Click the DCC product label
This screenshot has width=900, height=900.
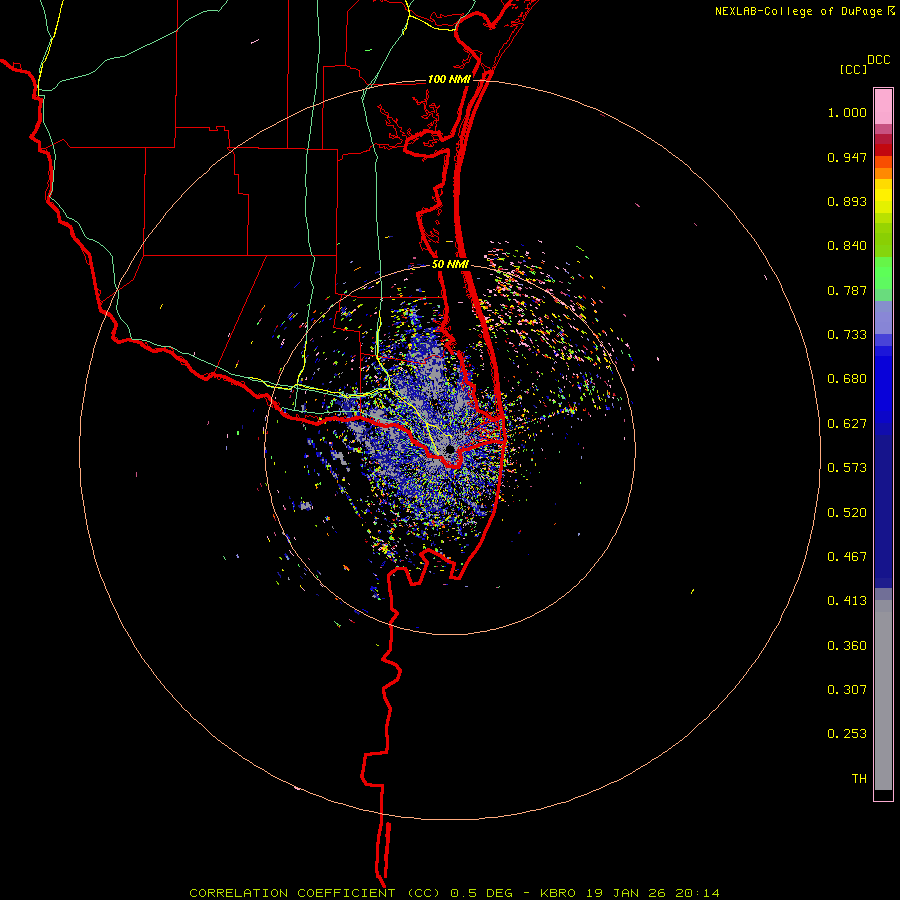tap(879, 60)
